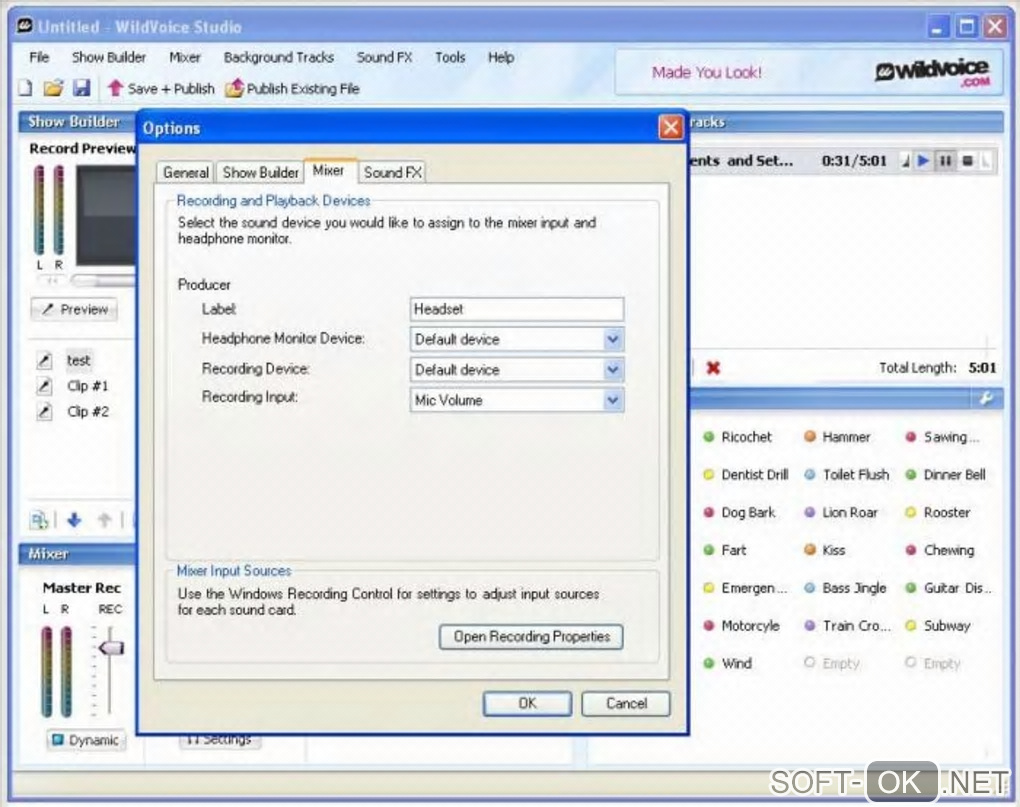Click the save floppy disk icon
Viewport: 1020px width, 807px height.
tap(81, 88)
